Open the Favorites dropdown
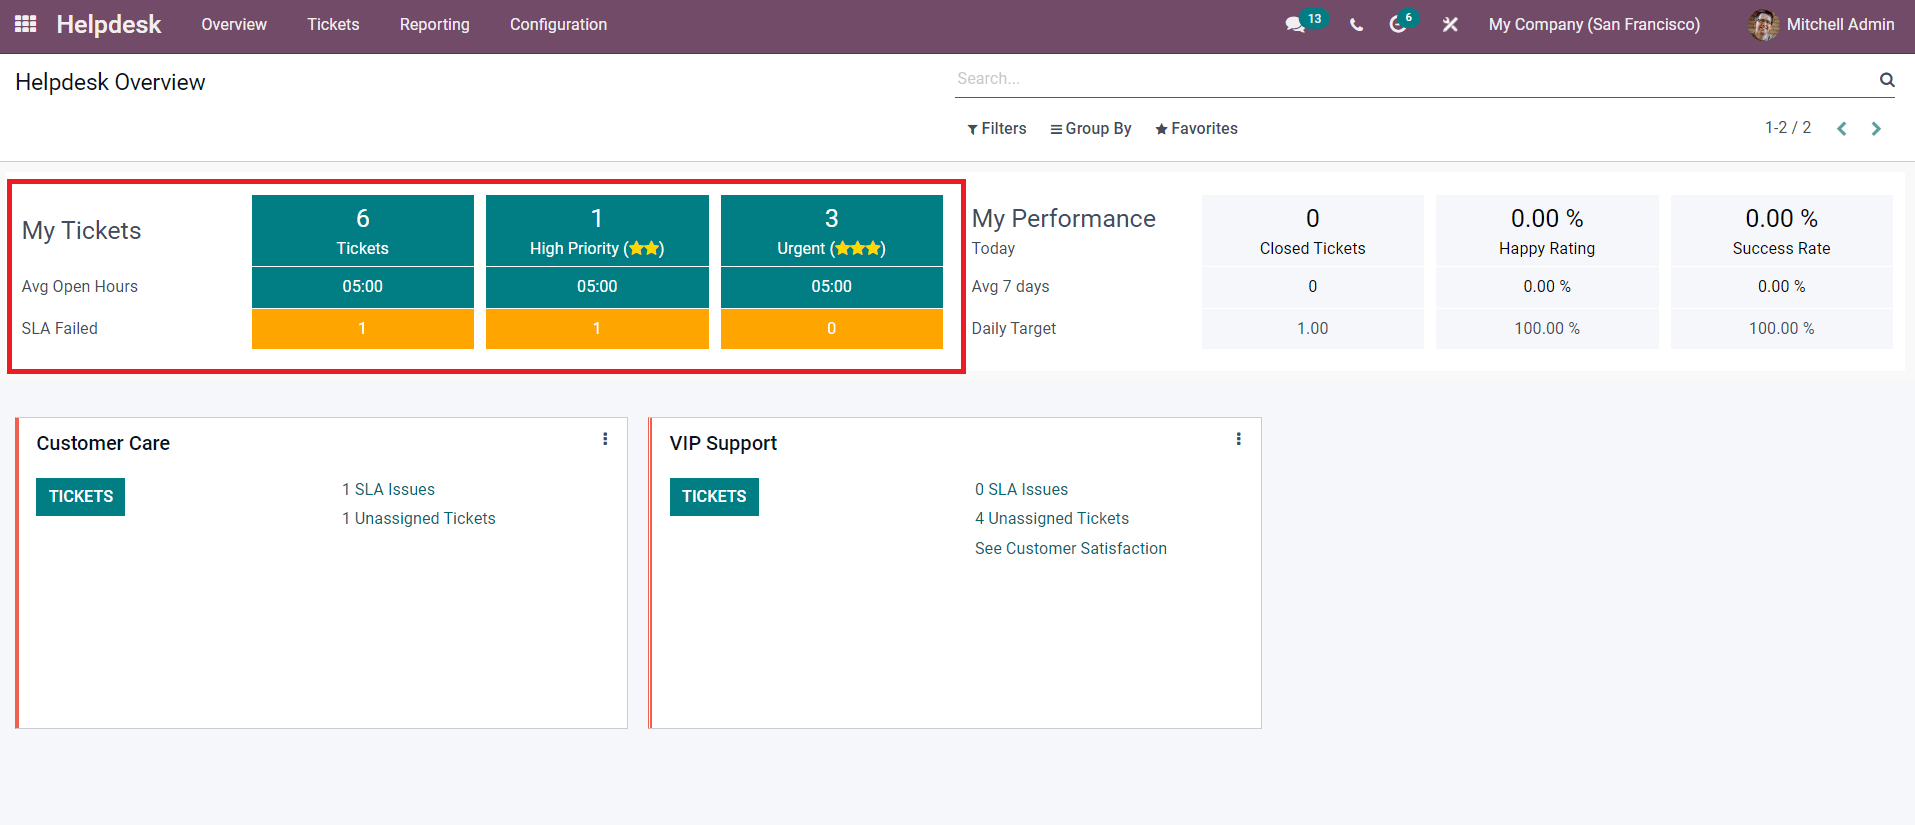 1196,128
